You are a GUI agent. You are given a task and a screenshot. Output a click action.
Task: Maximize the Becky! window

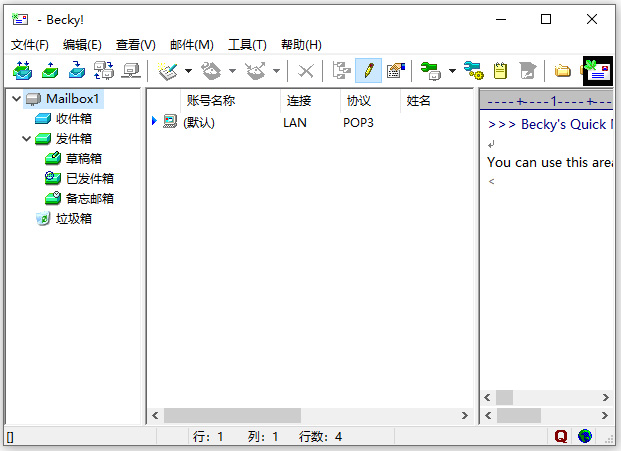tap(546, 19)
